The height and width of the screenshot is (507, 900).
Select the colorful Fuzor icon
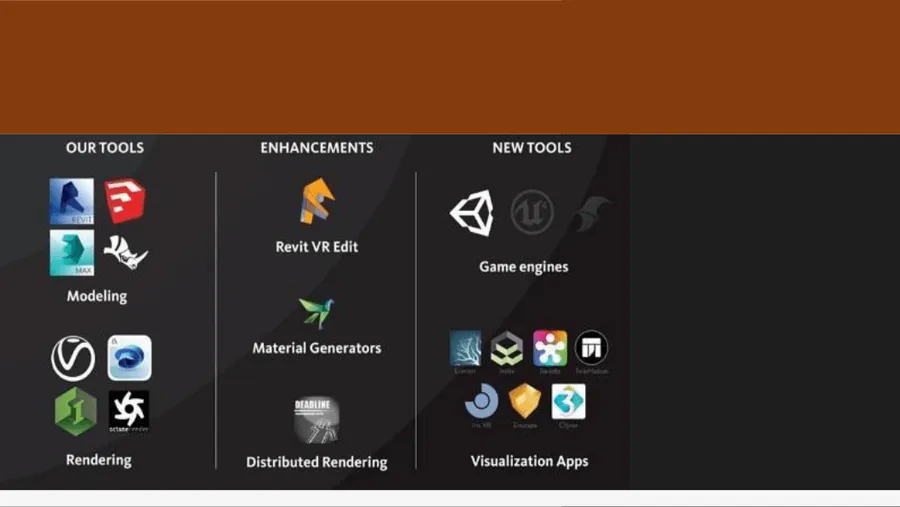[x=550, y=348]
